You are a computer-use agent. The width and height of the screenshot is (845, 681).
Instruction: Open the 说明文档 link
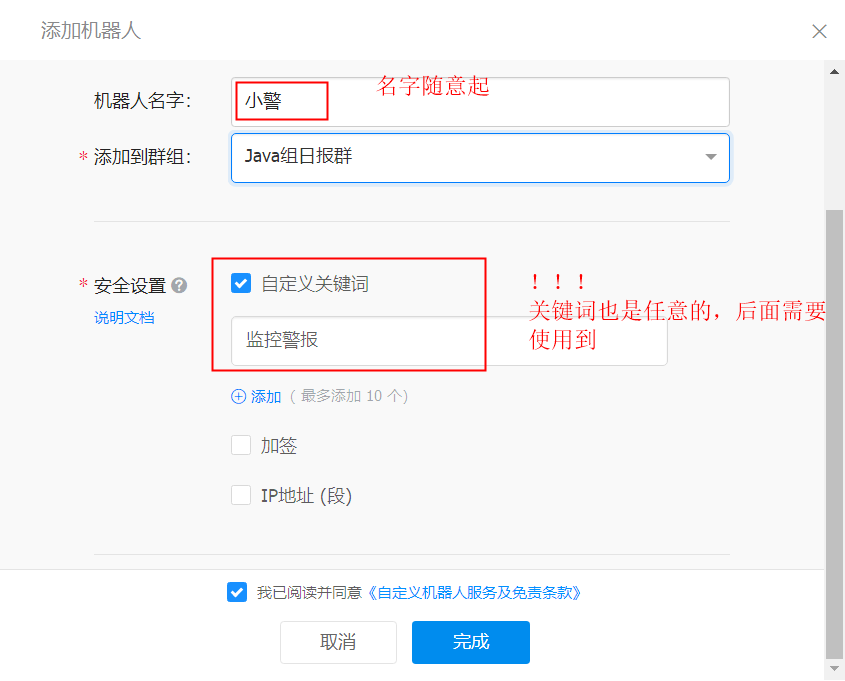[x=124, y=318]
